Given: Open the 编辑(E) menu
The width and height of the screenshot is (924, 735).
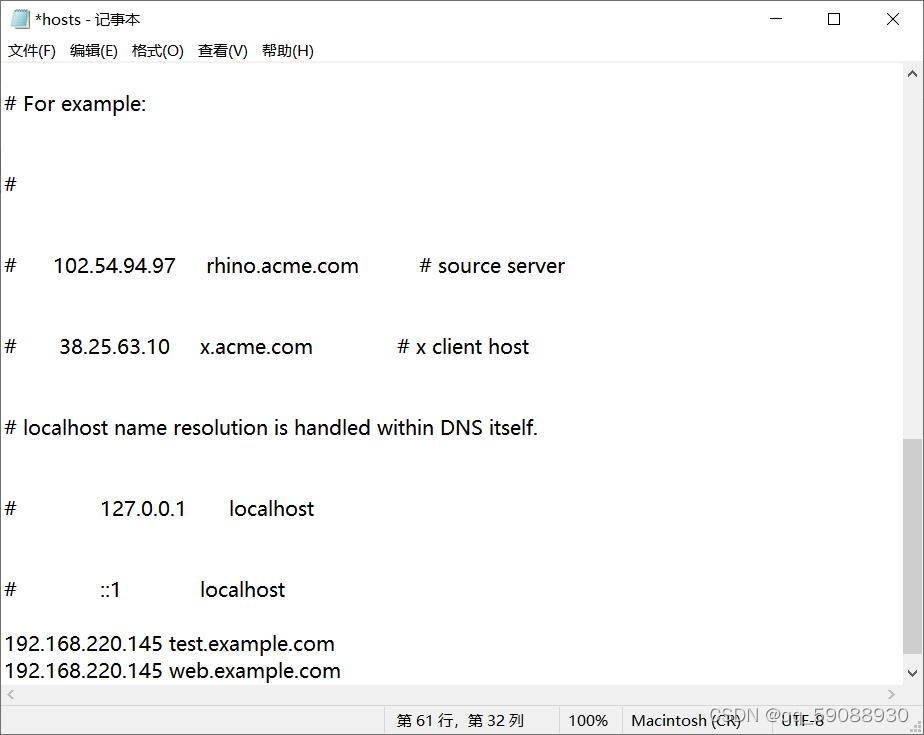Looking at the screenshot, I should [x=94, y=51].
